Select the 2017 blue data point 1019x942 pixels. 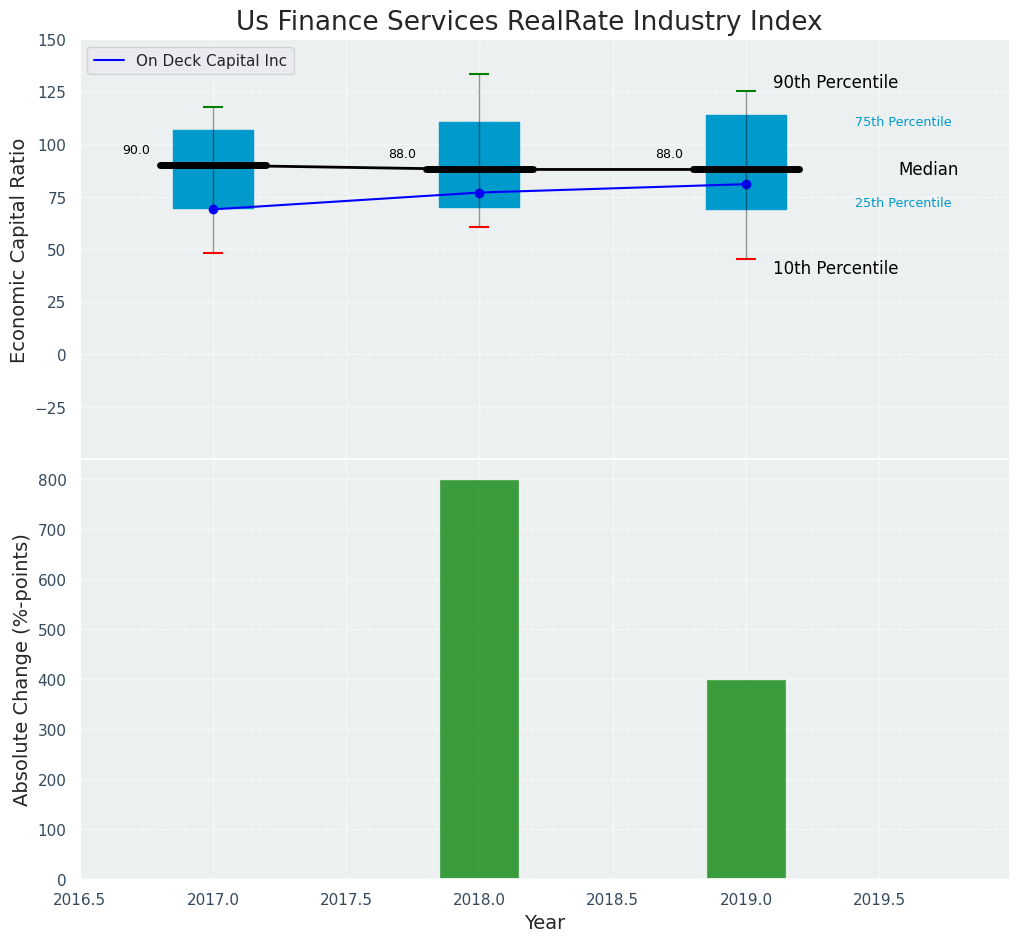[x=213, y=209]
